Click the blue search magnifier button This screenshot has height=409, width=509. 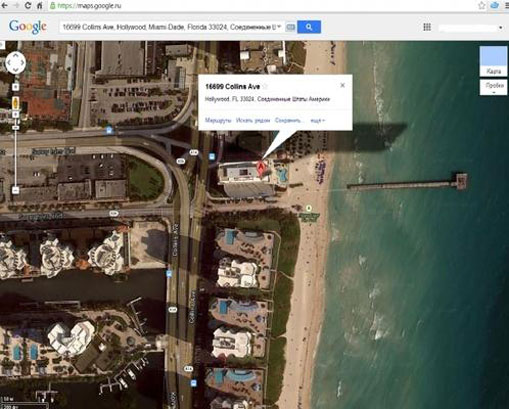point(309,27)
